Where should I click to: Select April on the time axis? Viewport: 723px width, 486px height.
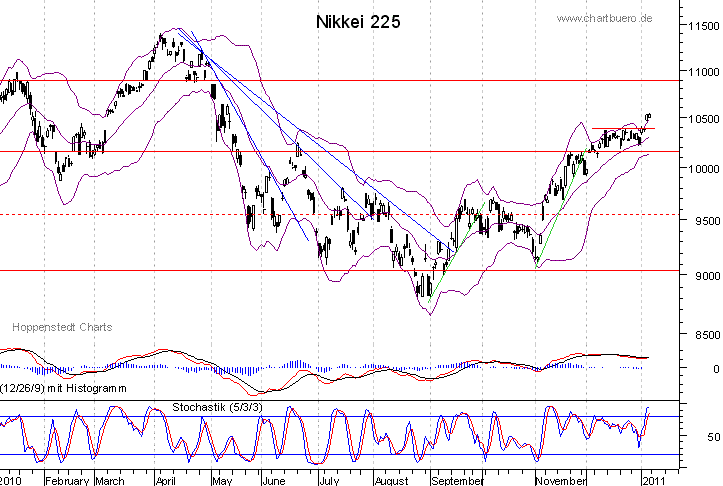(x=165, y=480)
